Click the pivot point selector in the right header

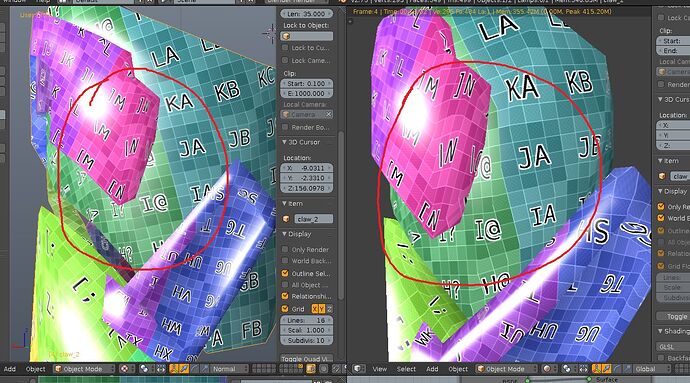(x=569, y=369)
